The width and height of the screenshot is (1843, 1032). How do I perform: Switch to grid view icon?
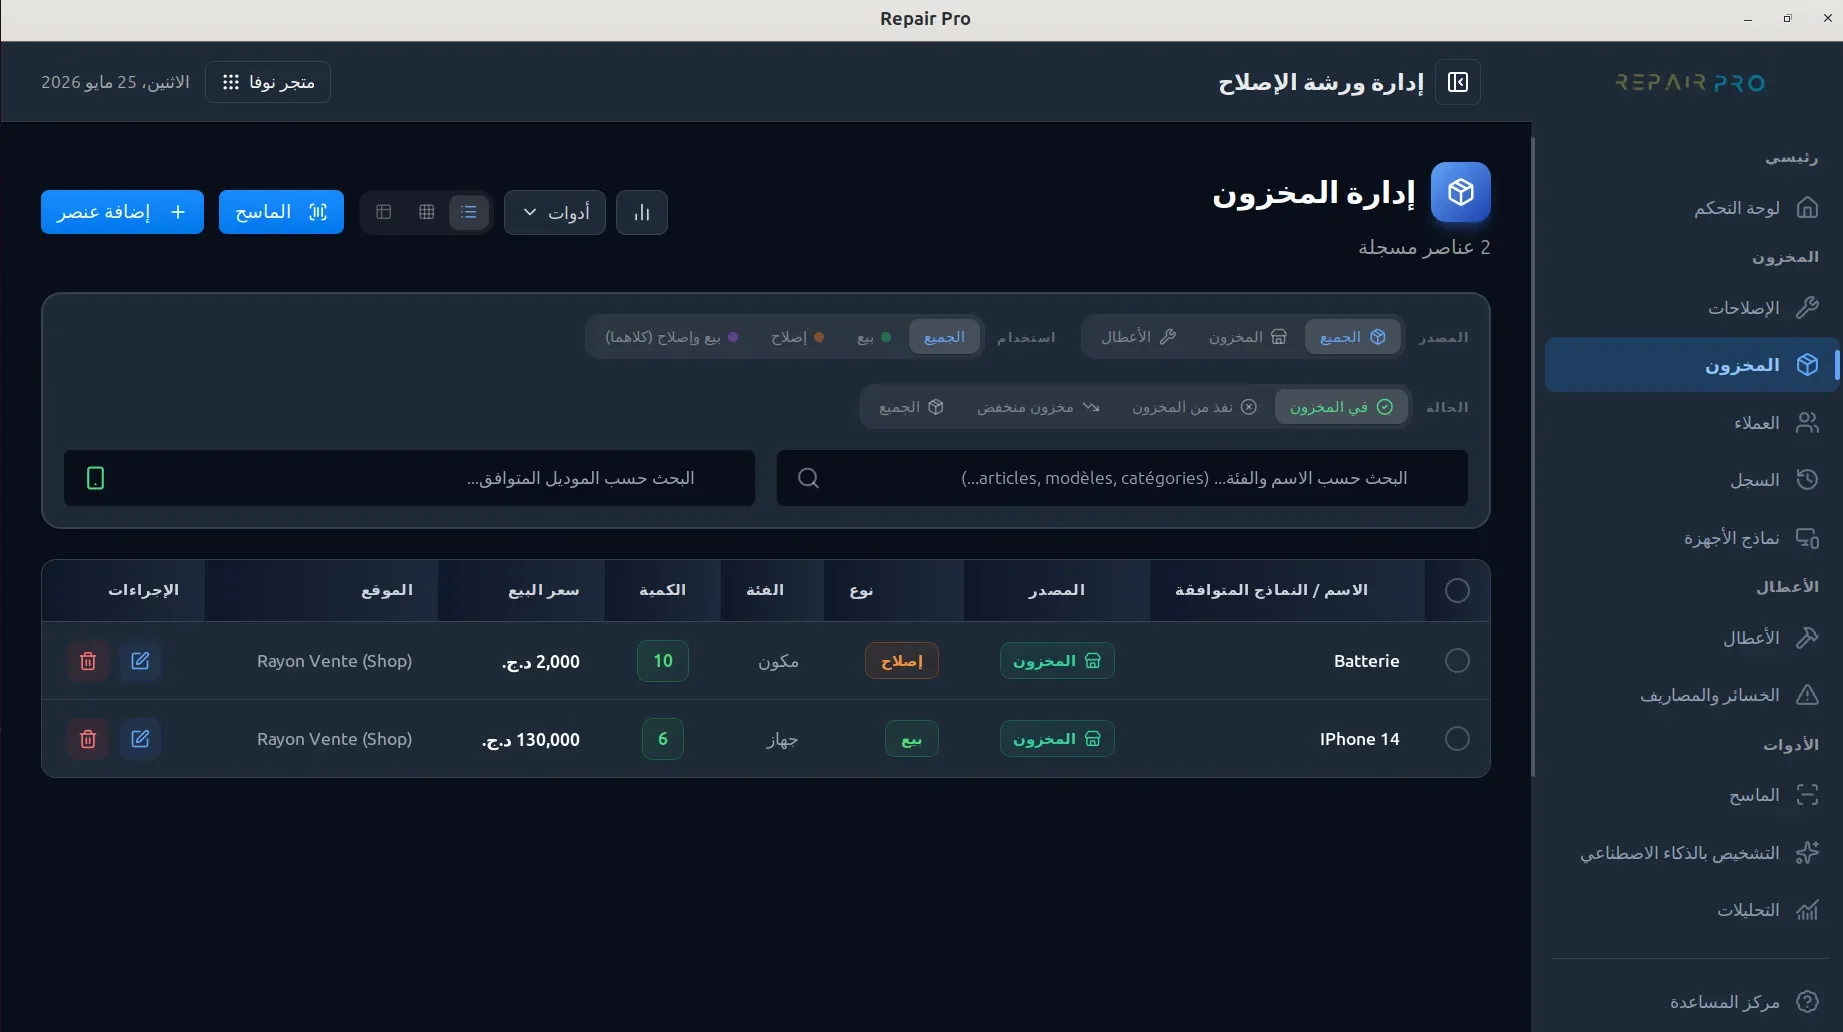pyautogui.click(x=427, y=212)
